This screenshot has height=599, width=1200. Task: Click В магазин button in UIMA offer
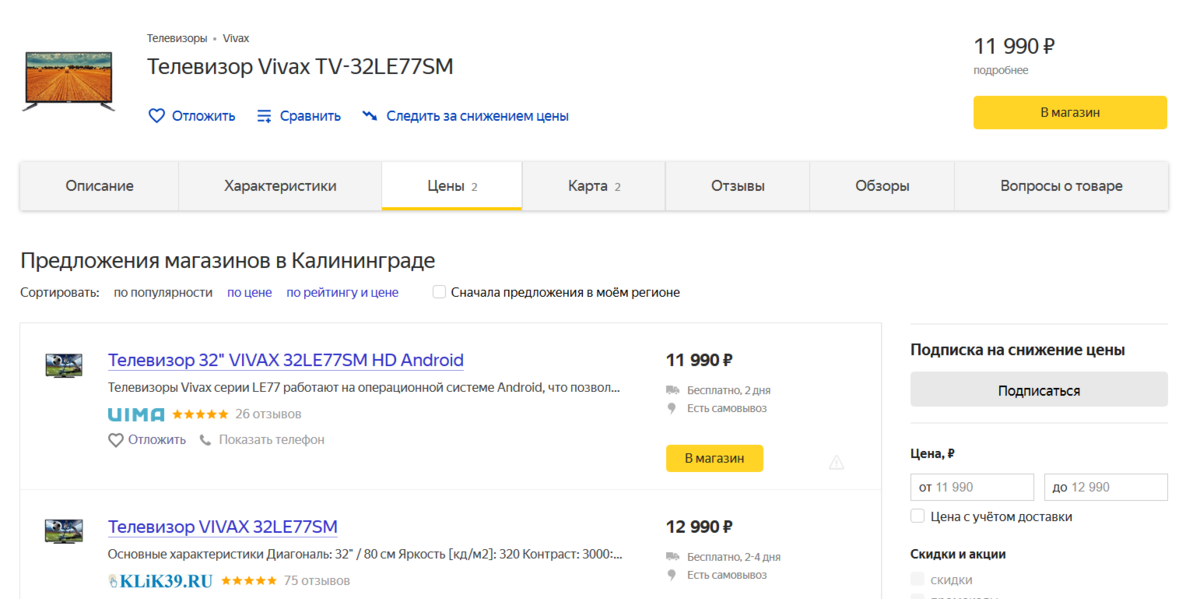tap(714, 458)
